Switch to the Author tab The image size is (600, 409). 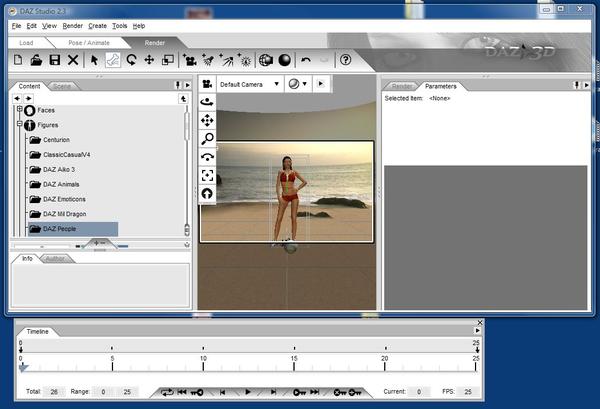click(55, 259)
